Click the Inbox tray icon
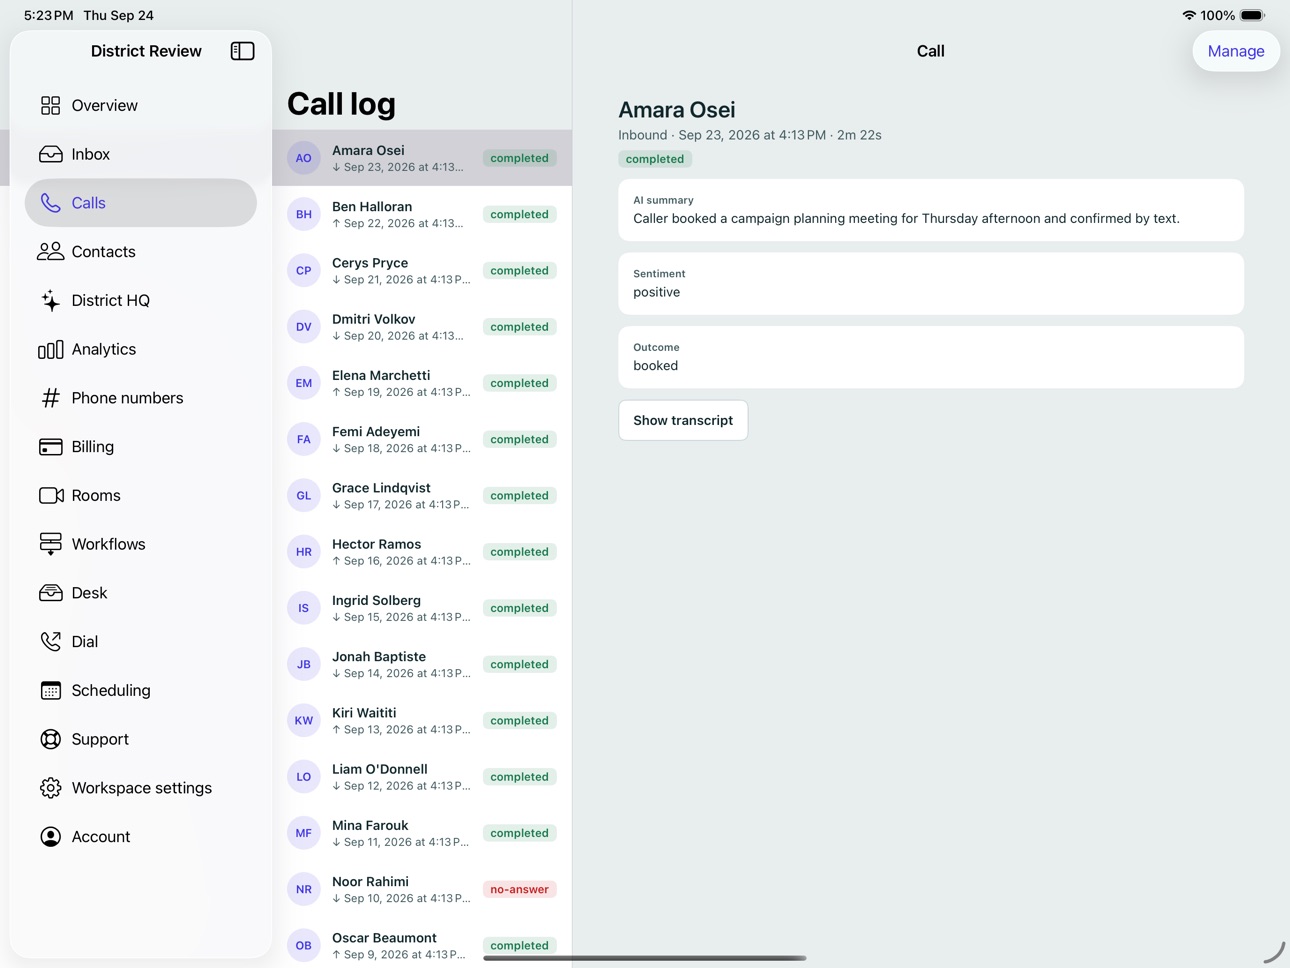 (x=50, y=154)
